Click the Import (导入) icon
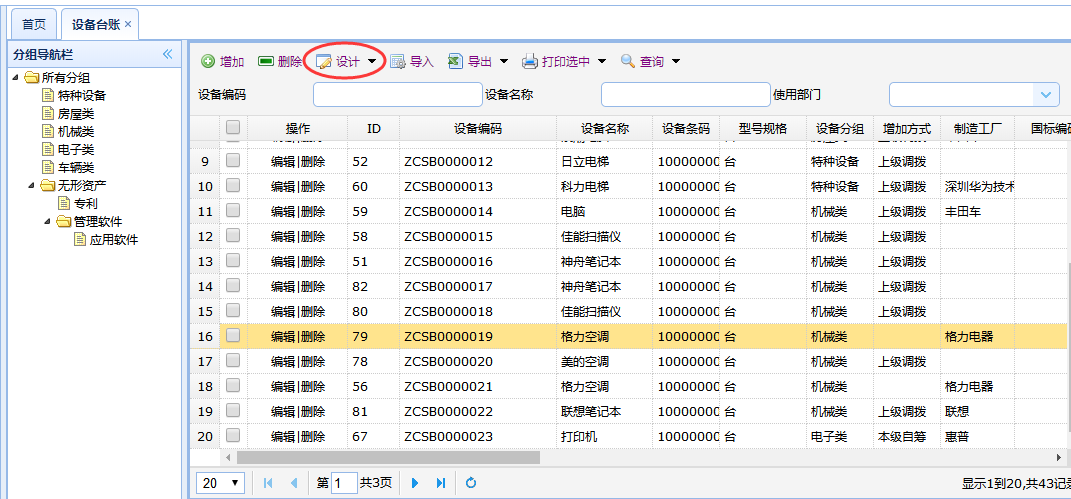Screen dimensions: 1071x499 pos(398,61)
